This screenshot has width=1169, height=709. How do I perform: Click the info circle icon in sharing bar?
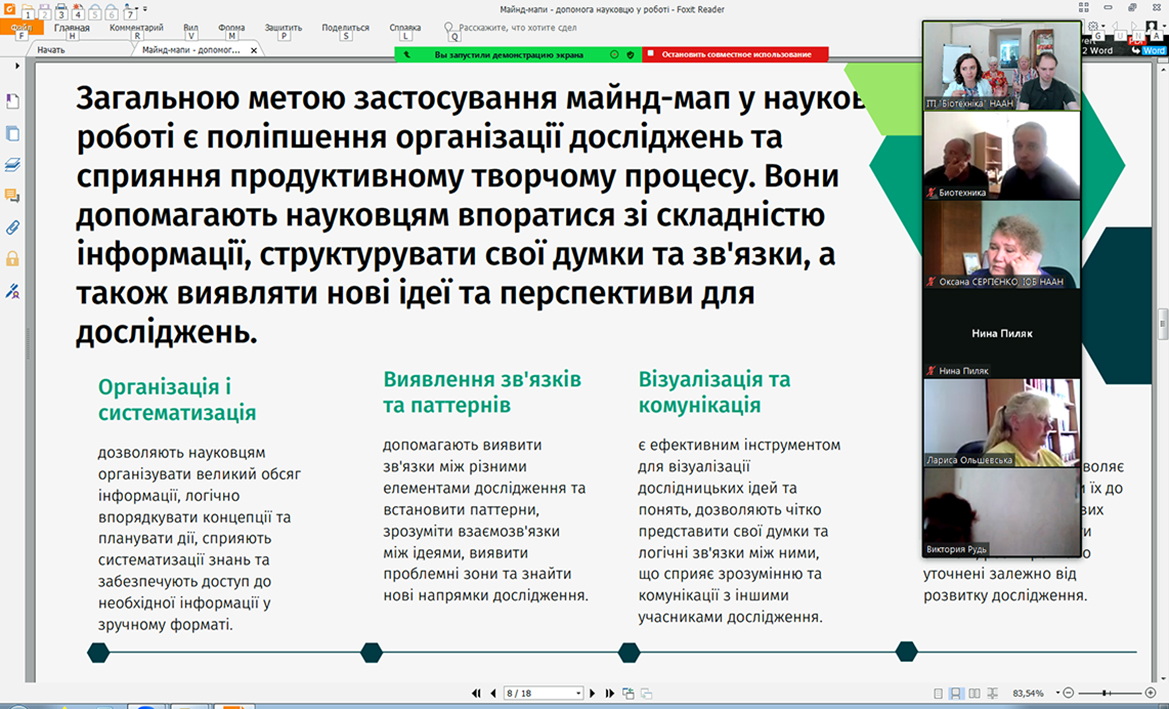click(x=614, y=54)
